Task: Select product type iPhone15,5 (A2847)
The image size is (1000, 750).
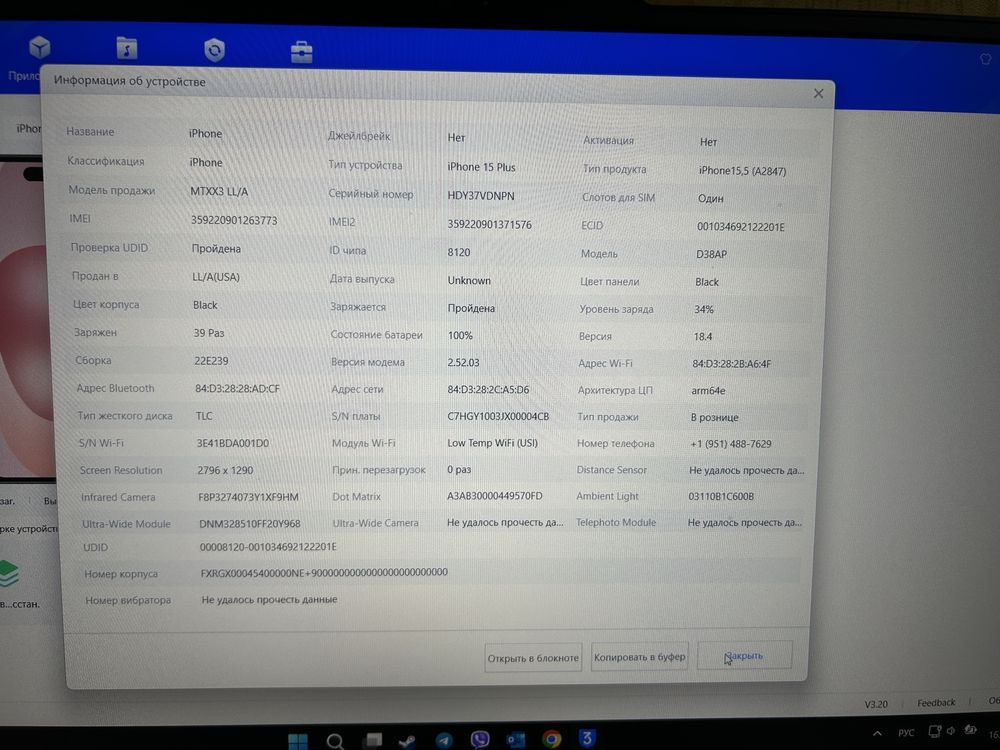Action: tap(742, 171)
